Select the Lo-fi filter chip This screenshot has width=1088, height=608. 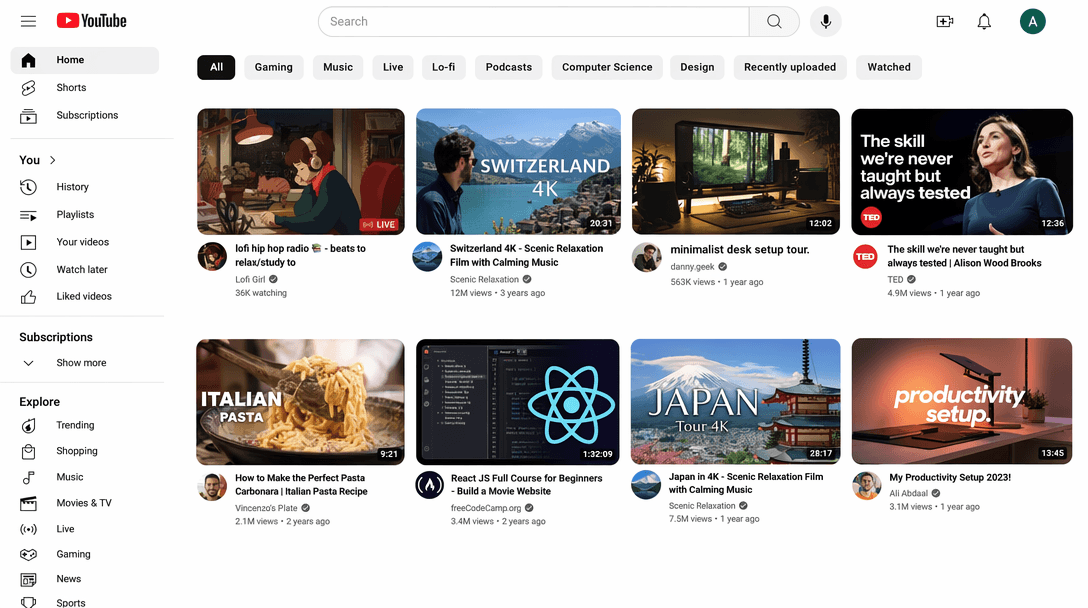tap(443, 67)
